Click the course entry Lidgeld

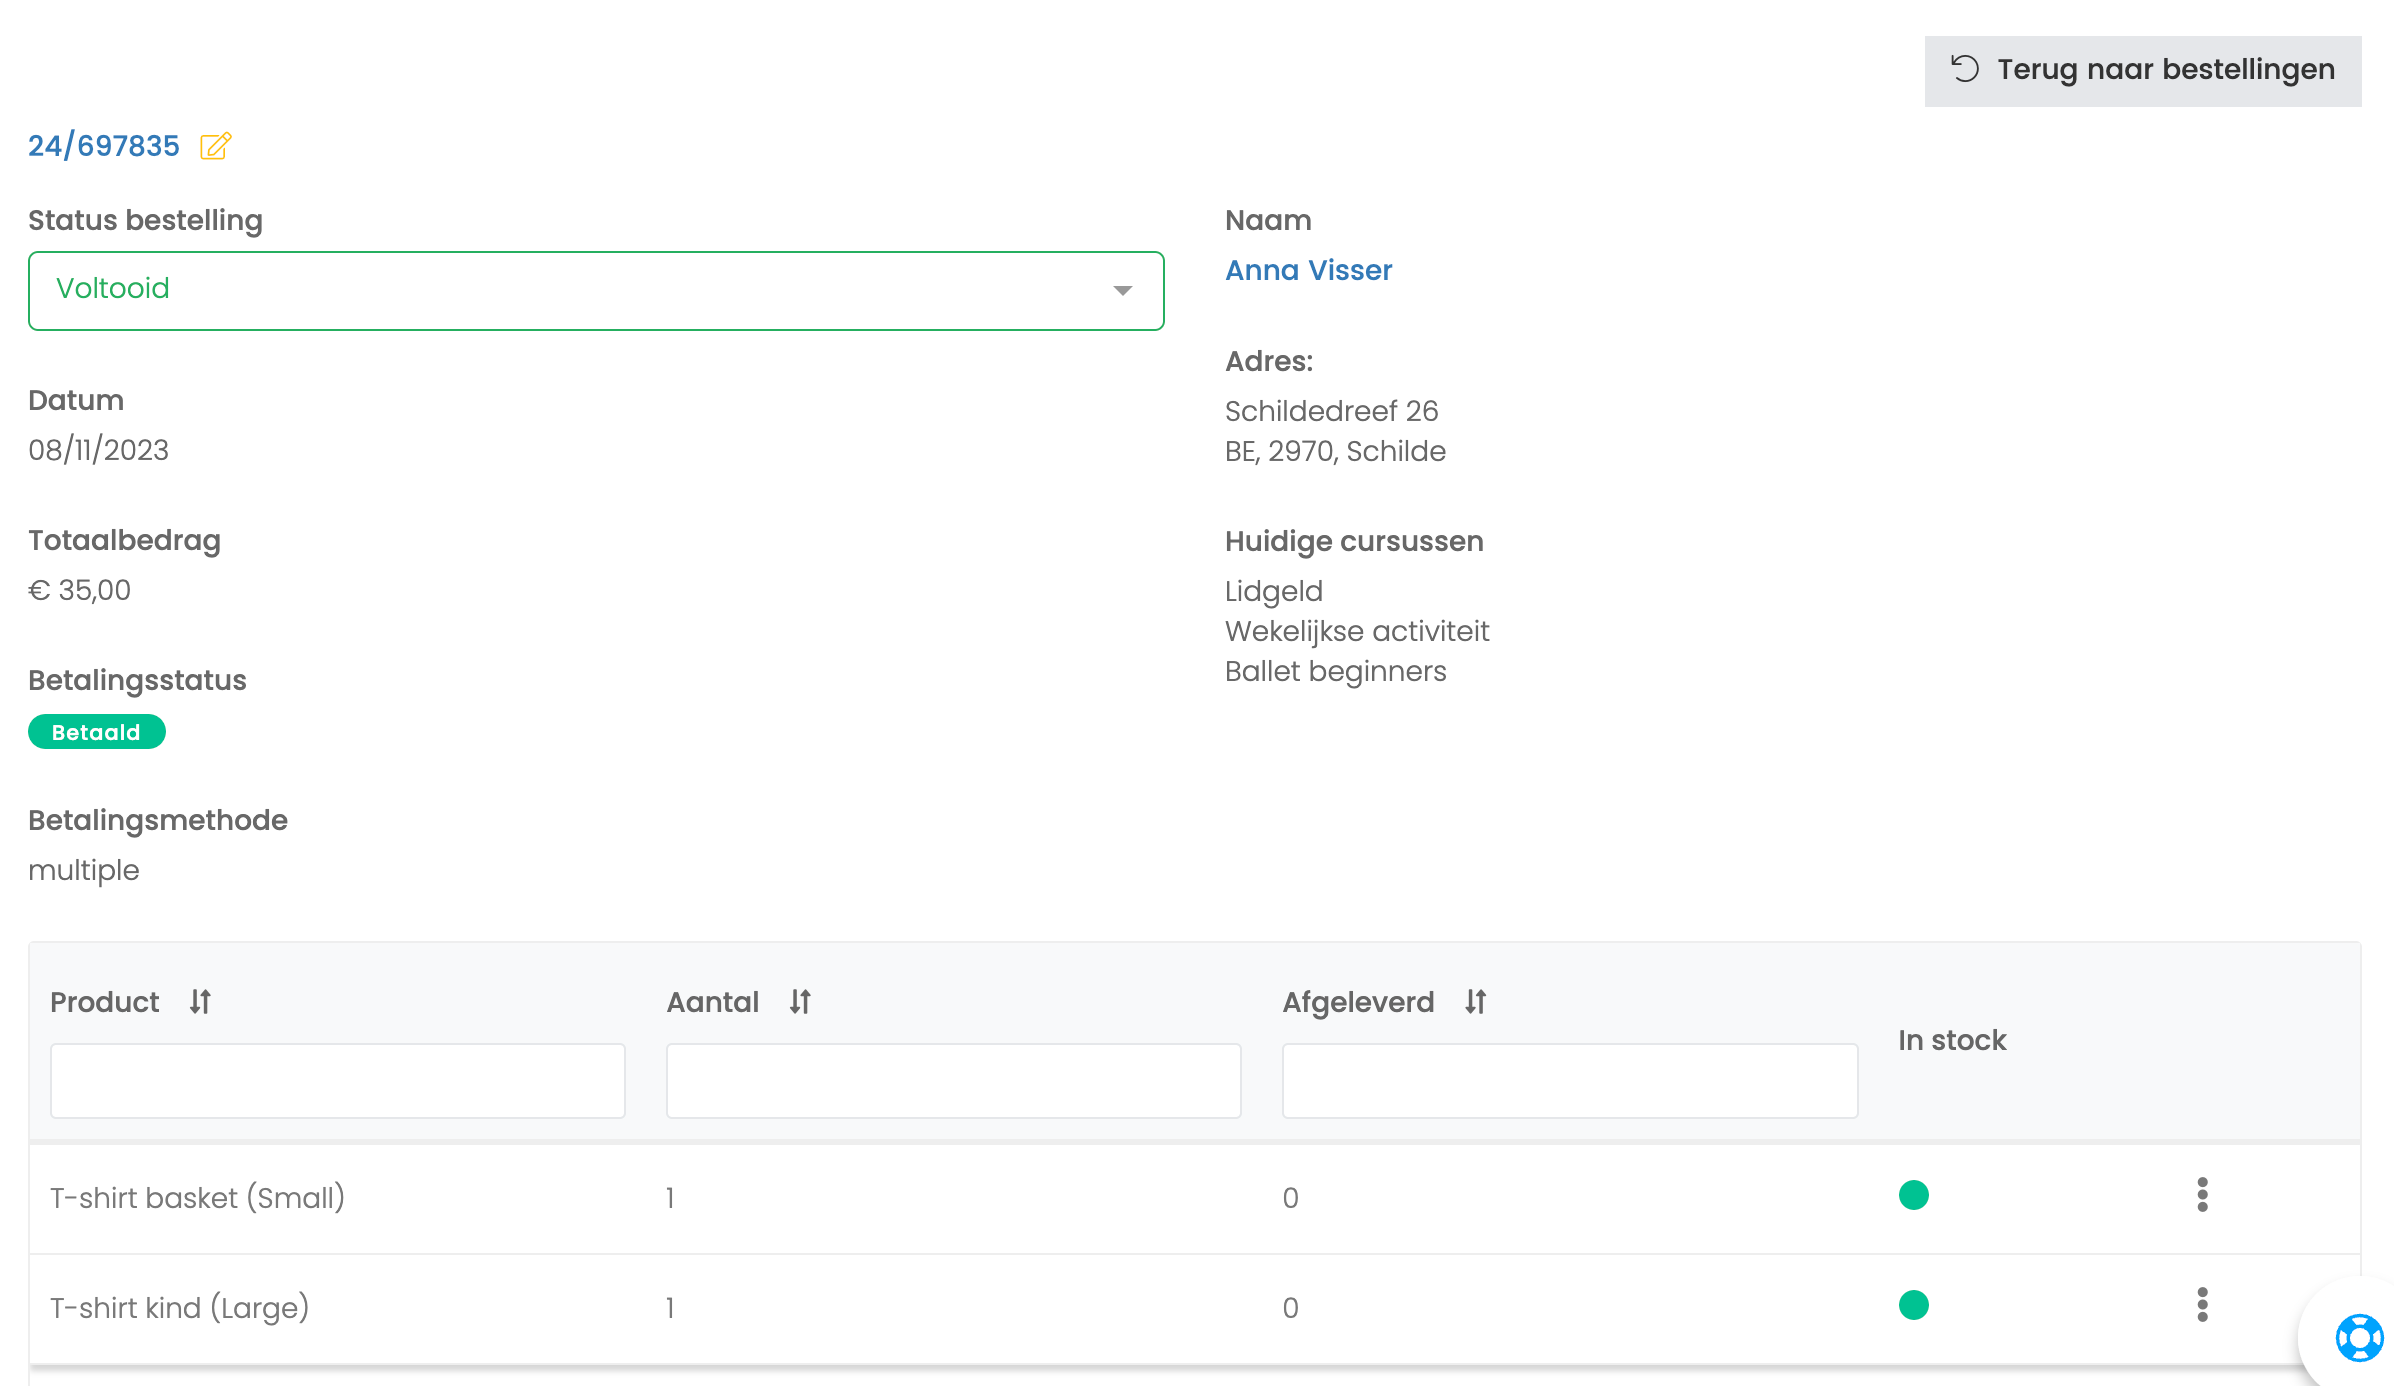(x=1274, y=591)
